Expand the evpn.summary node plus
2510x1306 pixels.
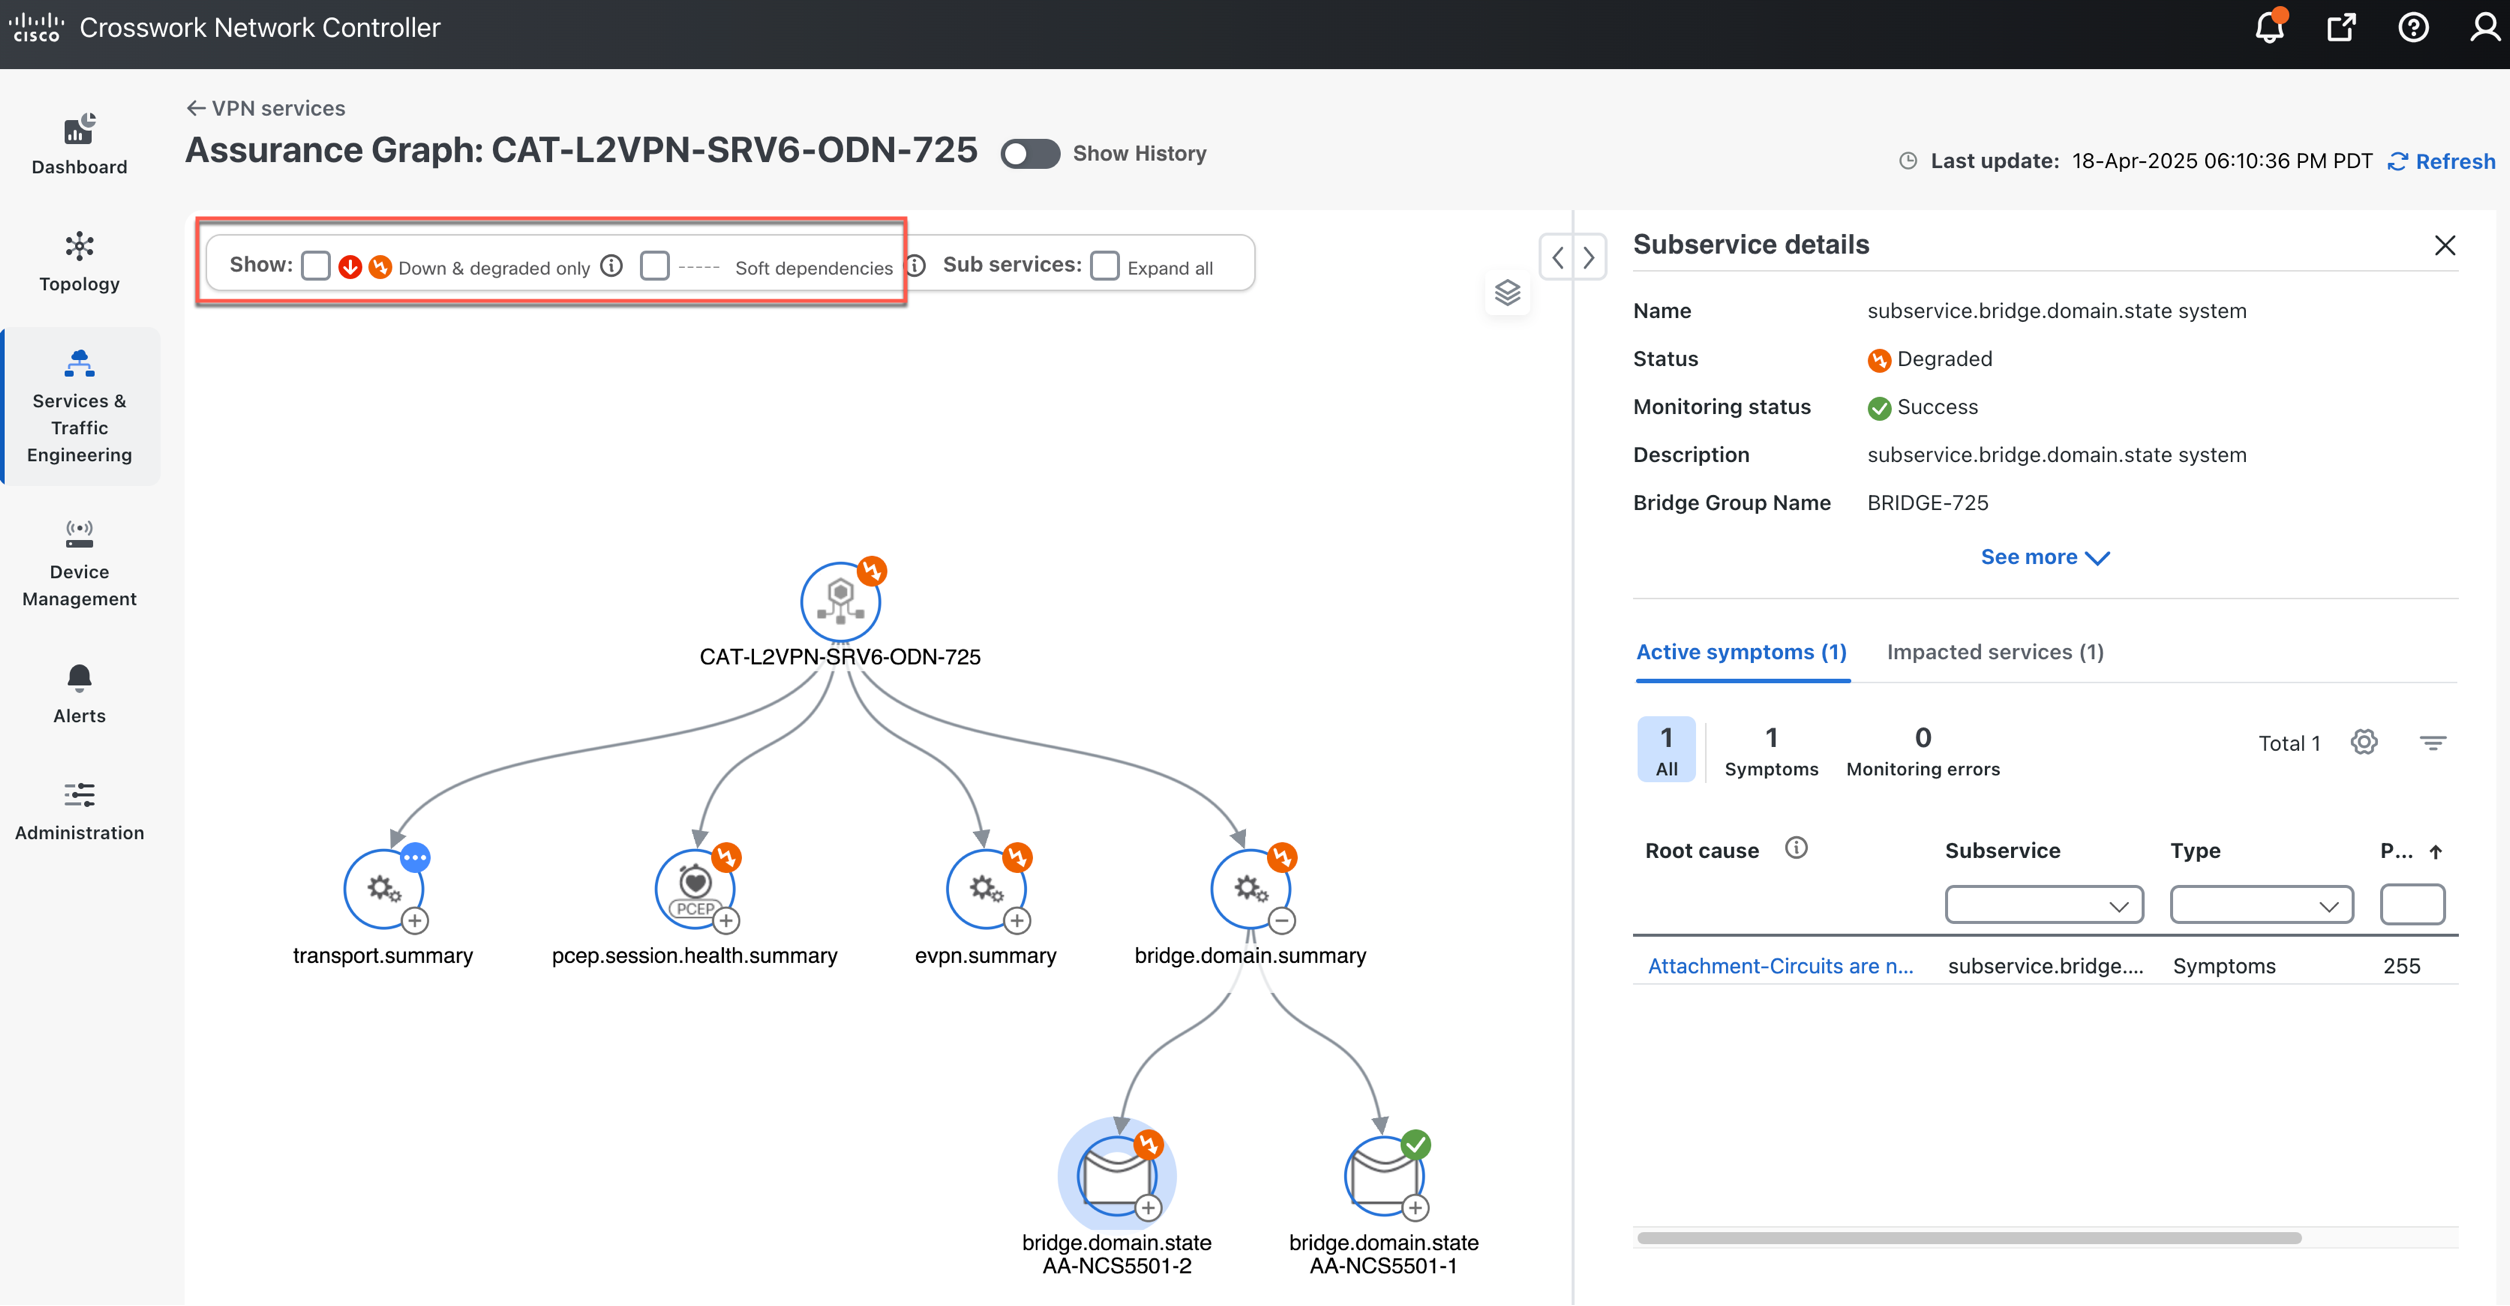(x=1017, y=920)
